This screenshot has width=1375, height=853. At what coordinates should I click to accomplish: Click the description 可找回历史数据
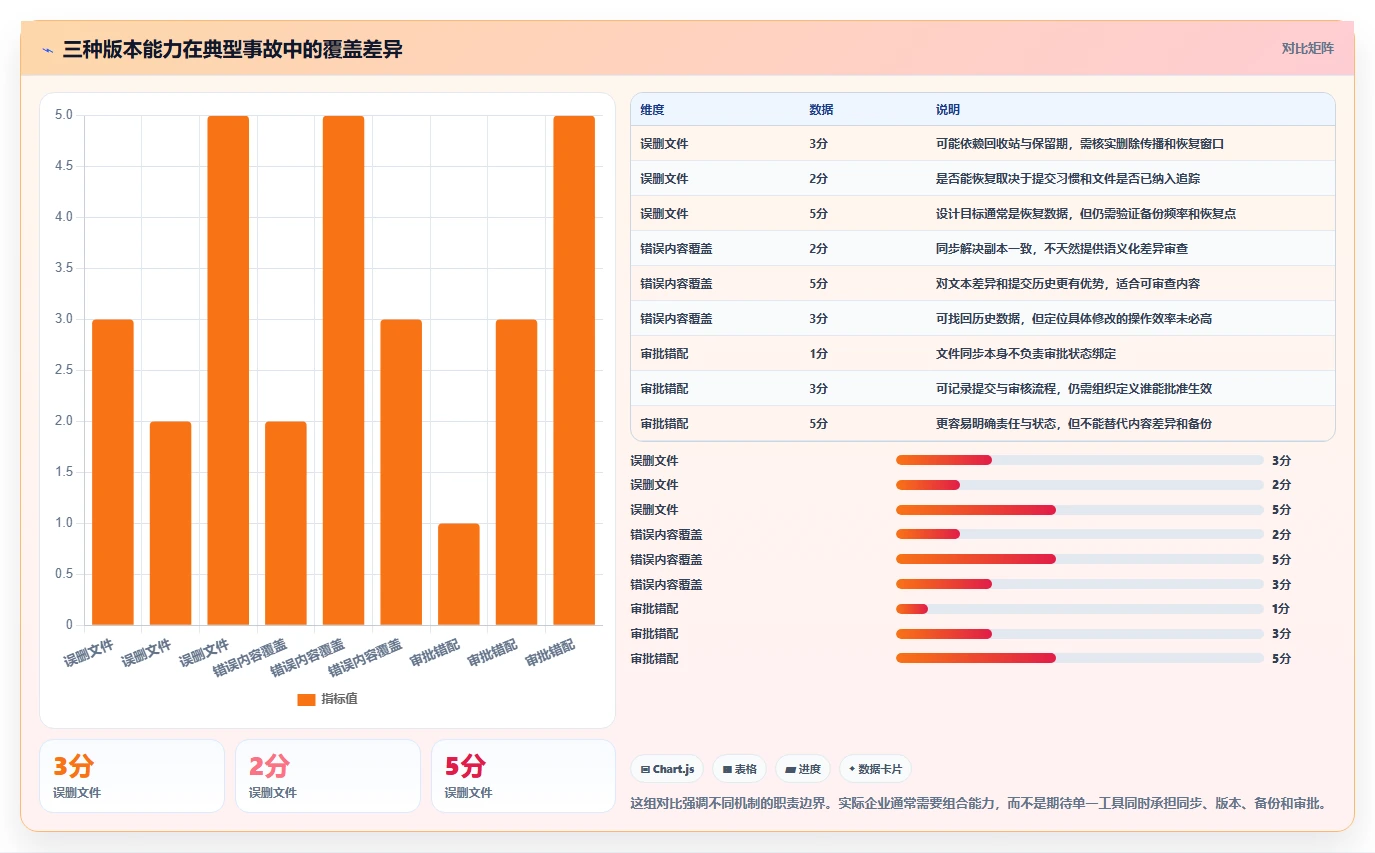tap(1075, 319)
